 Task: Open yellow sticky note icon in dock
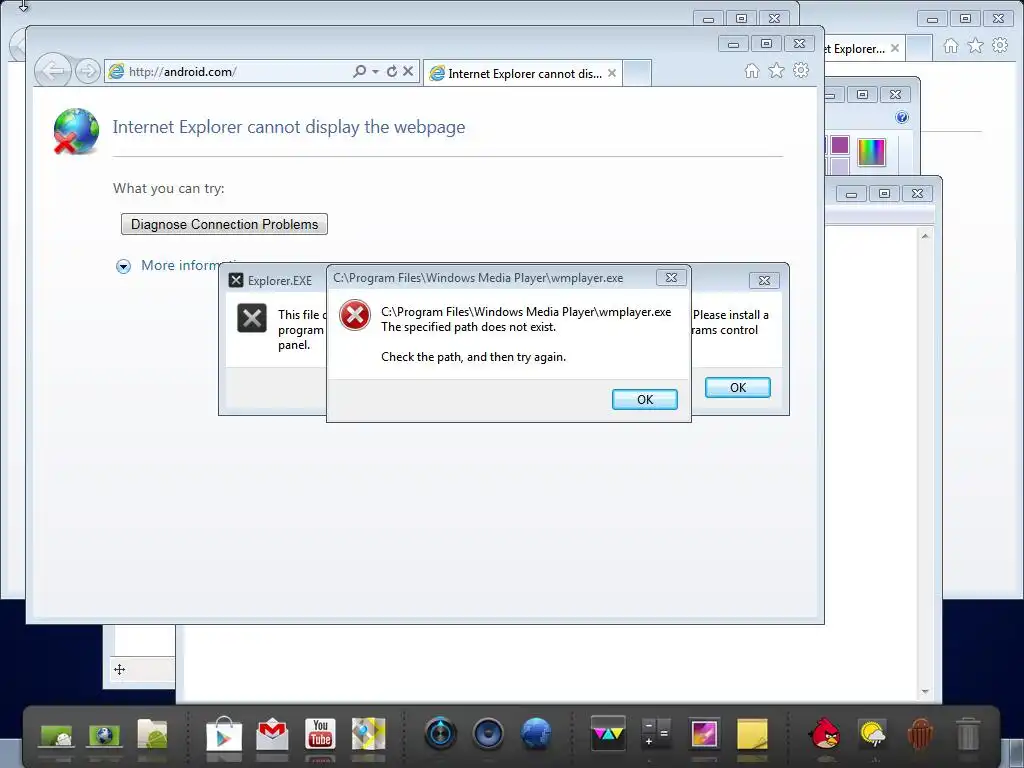pyautogui.click(x=752, y=734)
